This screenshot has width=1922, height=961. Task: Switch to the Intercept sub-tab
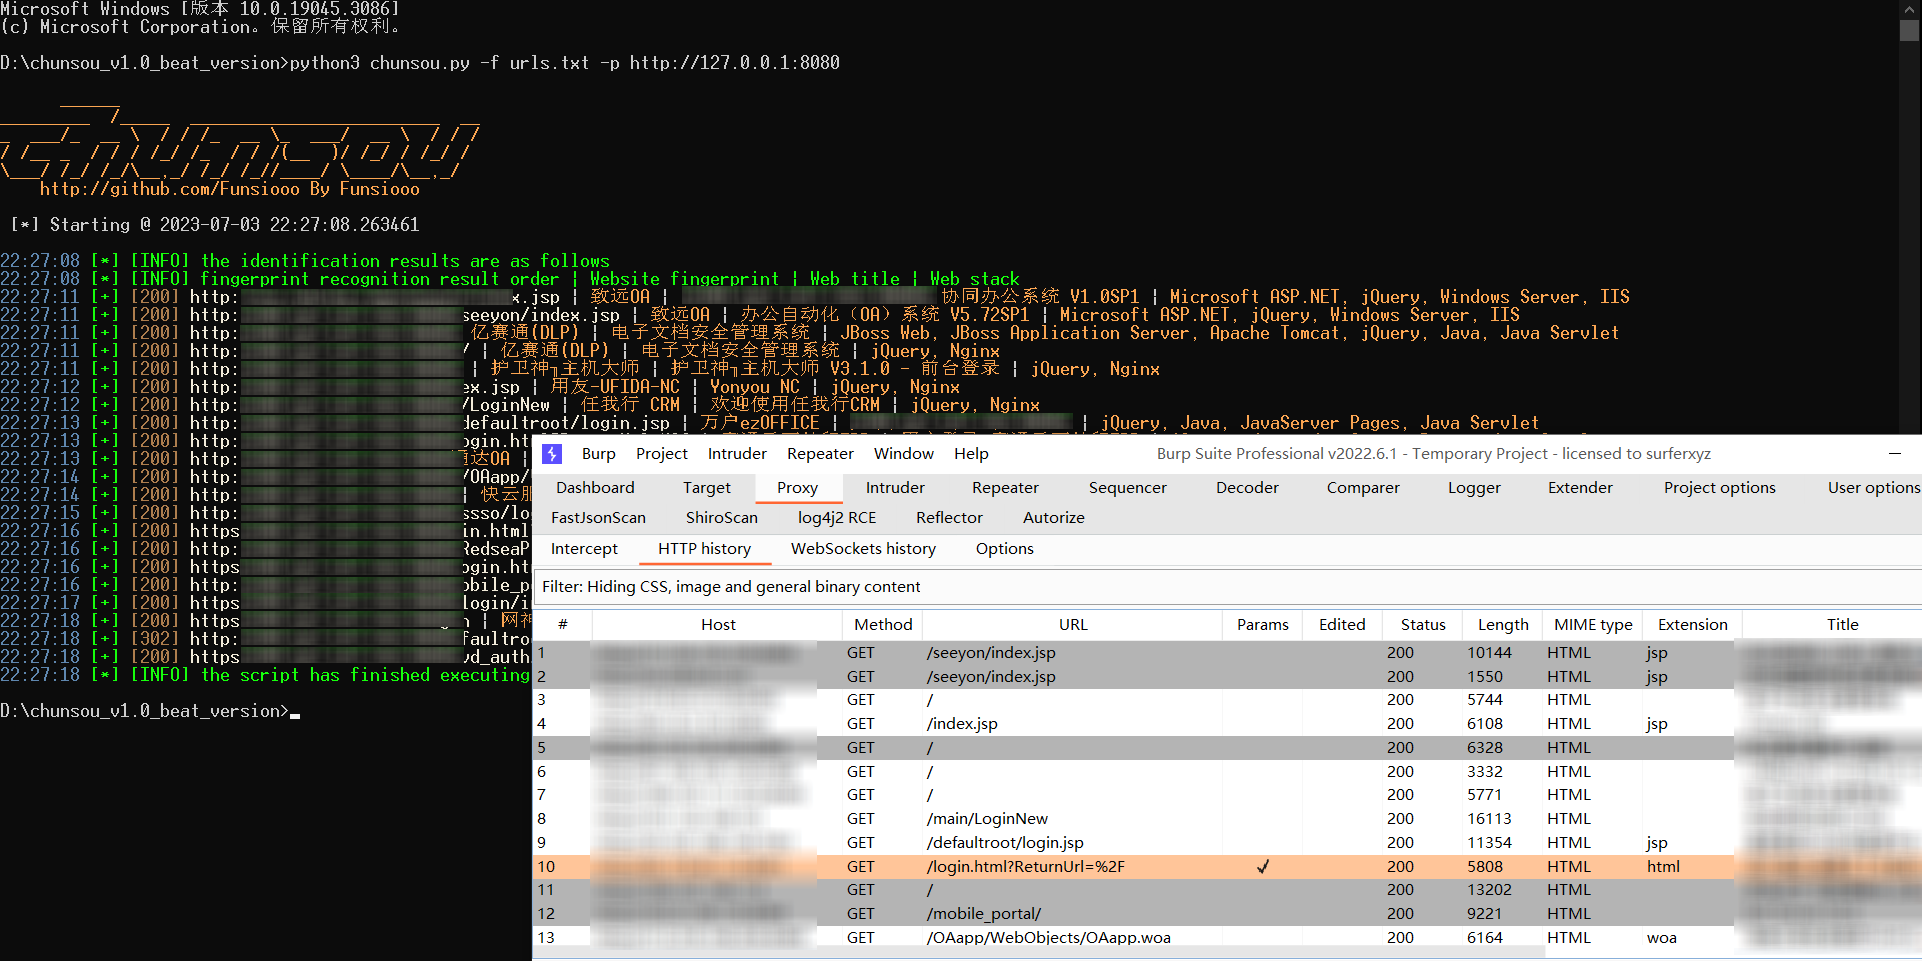click(x=584, y=549)
